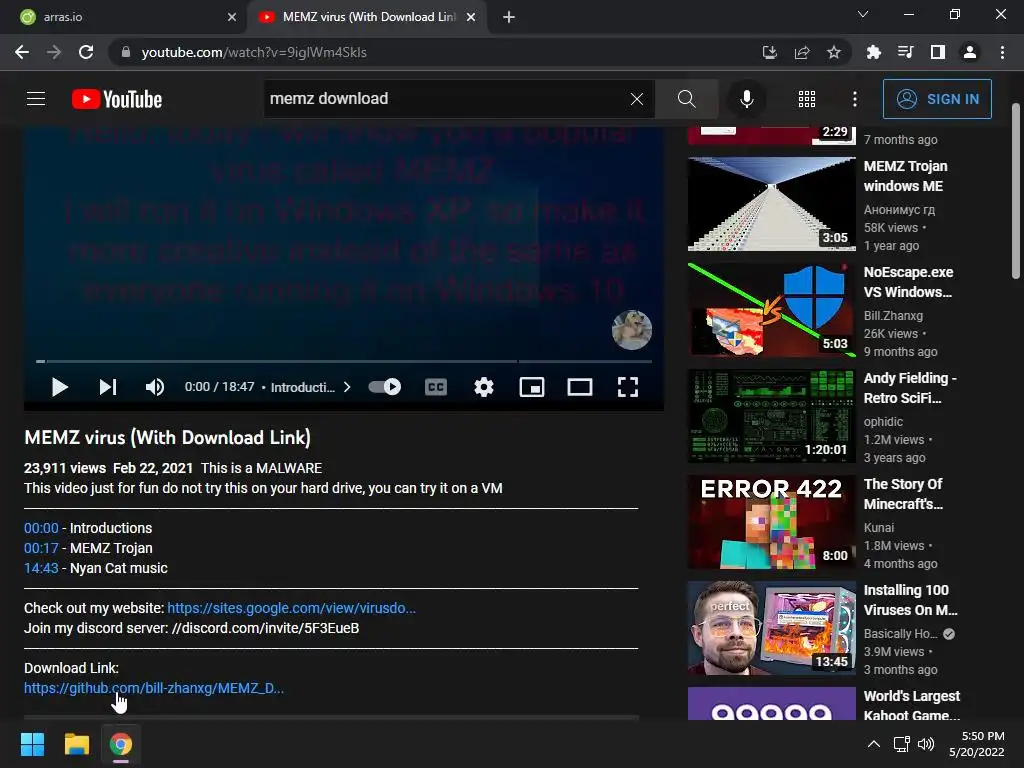Toggle the autoplay switch
The height and width of the screenshot is (768, 1024).
[x=385, y=387]
